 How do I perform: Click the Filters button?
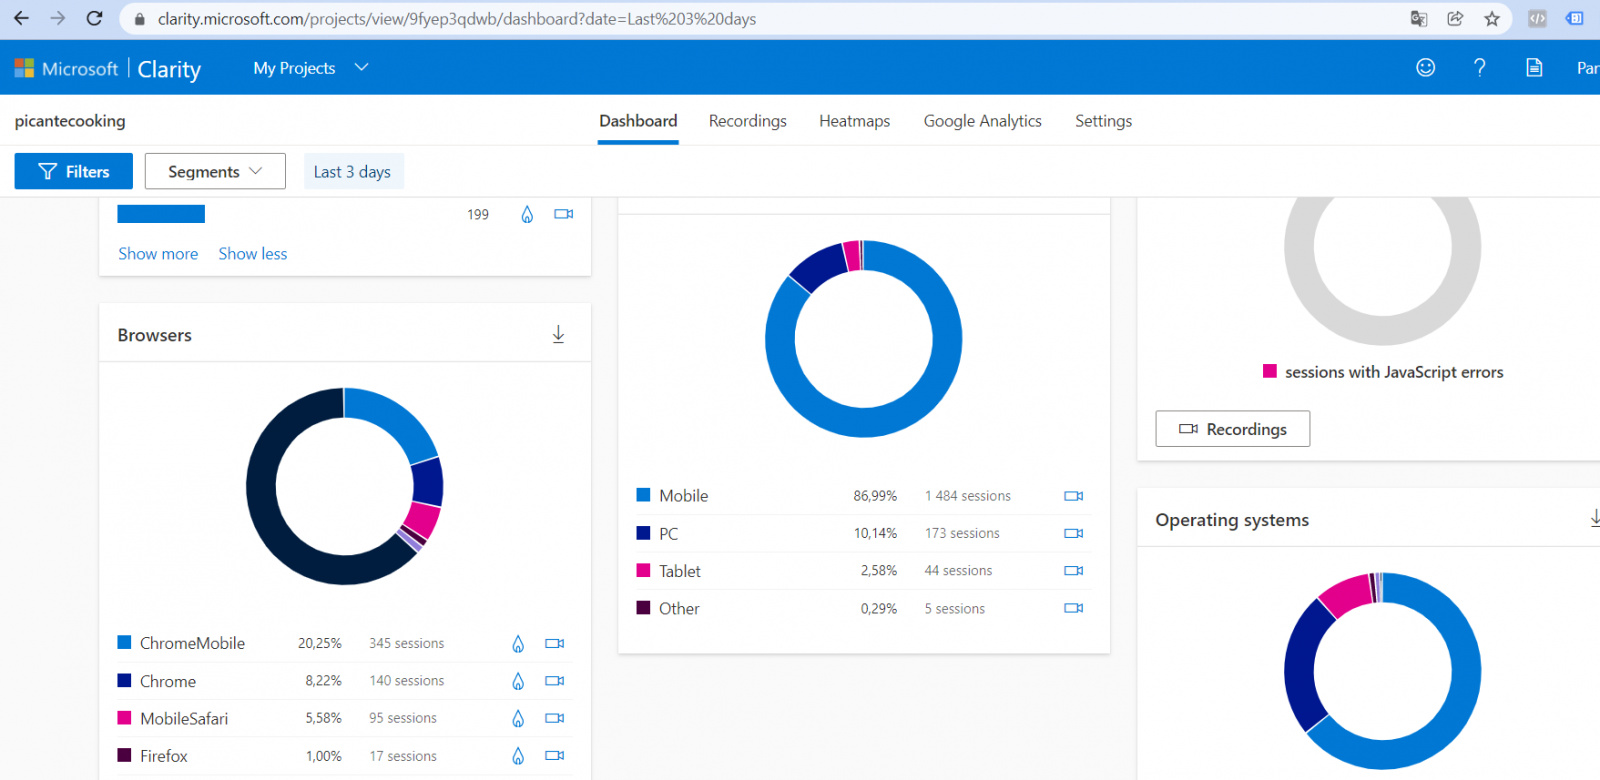point(74,172)
